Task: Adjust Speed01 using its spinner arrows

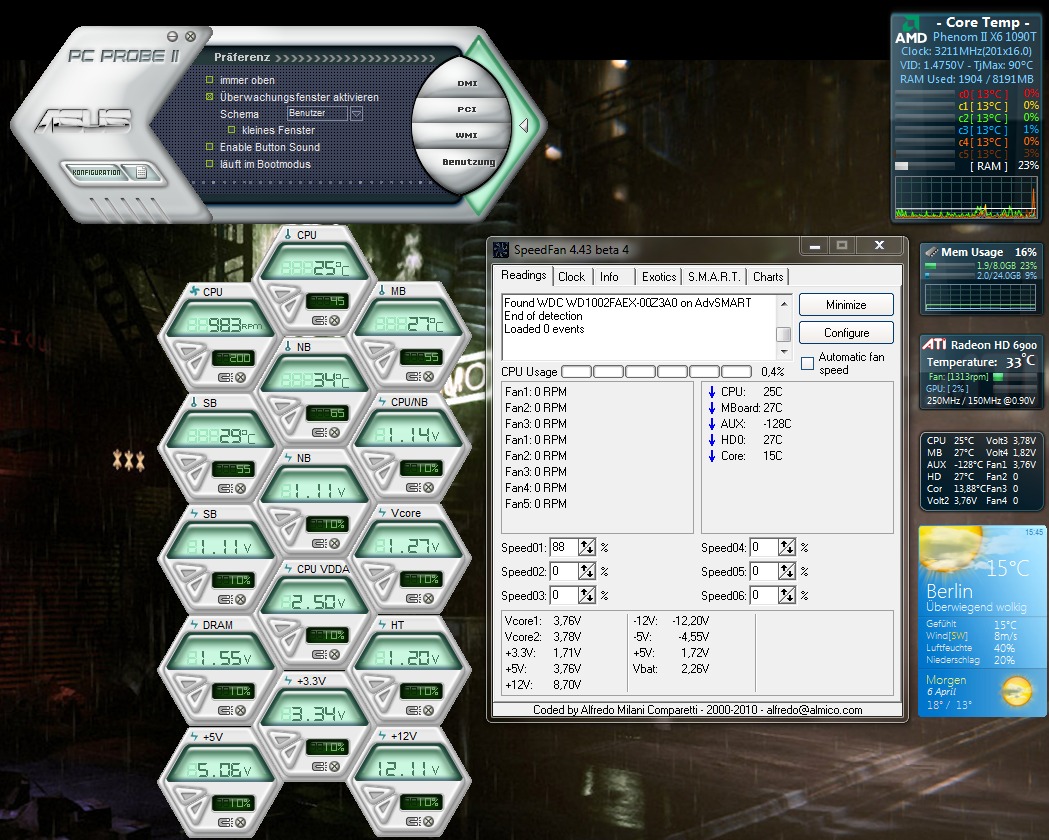Action: (587, 548)
